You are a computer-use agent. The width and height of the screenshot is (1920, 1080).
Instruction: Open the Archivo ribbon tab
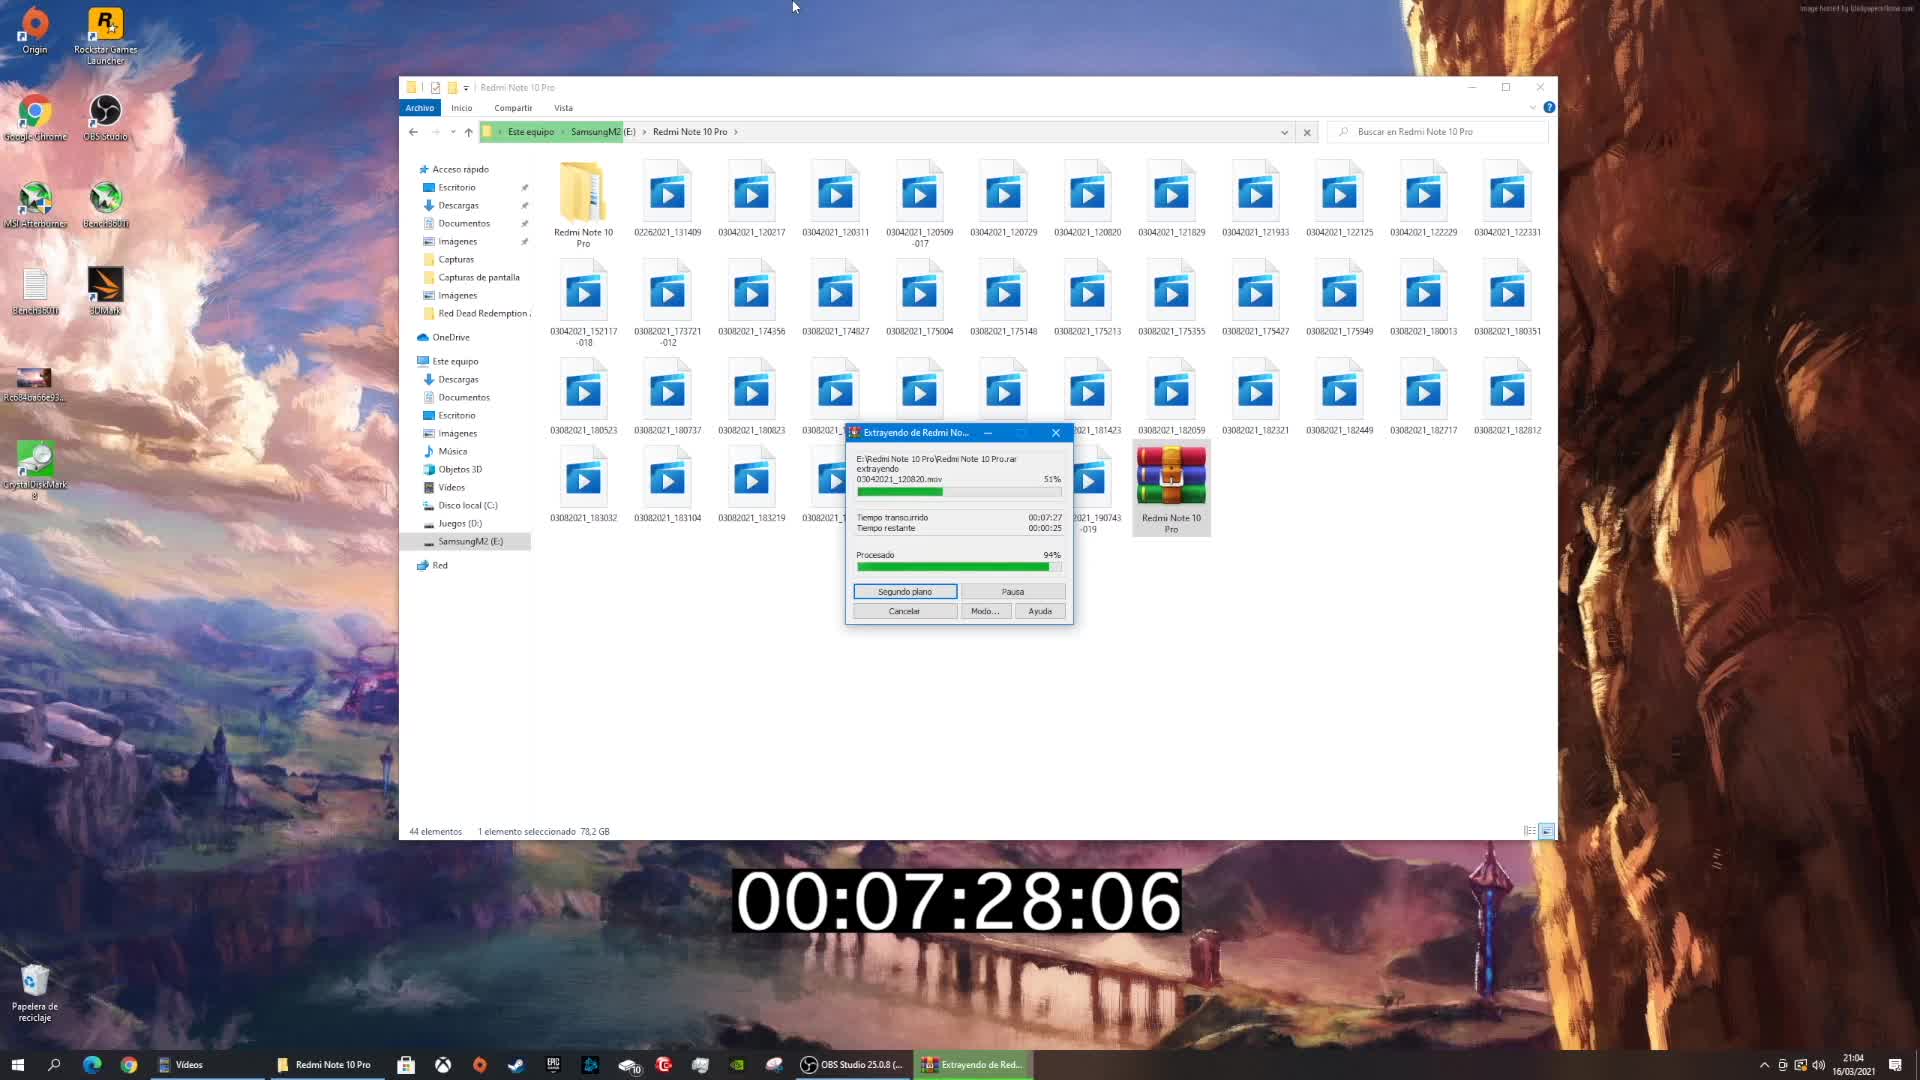420,108
